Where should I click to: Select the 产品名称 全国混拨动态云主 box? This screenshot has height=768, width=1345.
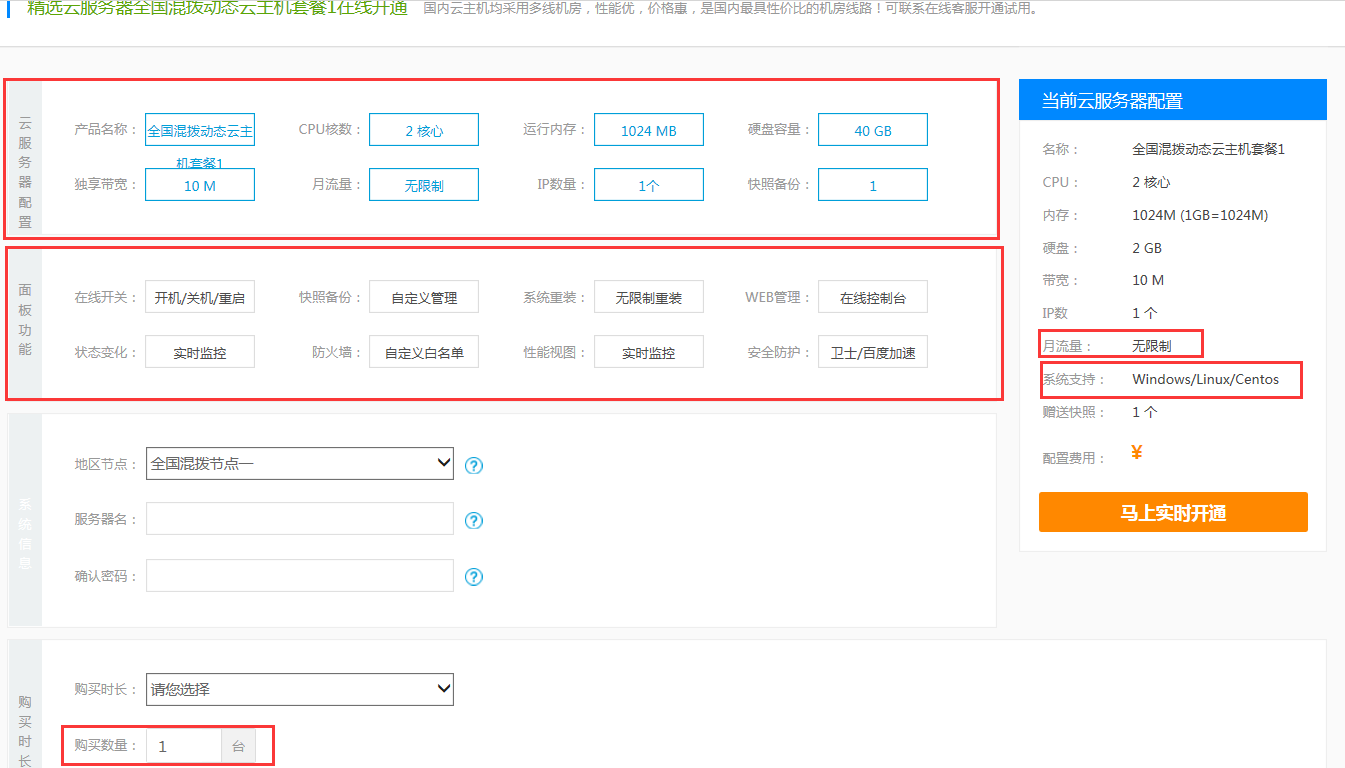pos(200,130)
